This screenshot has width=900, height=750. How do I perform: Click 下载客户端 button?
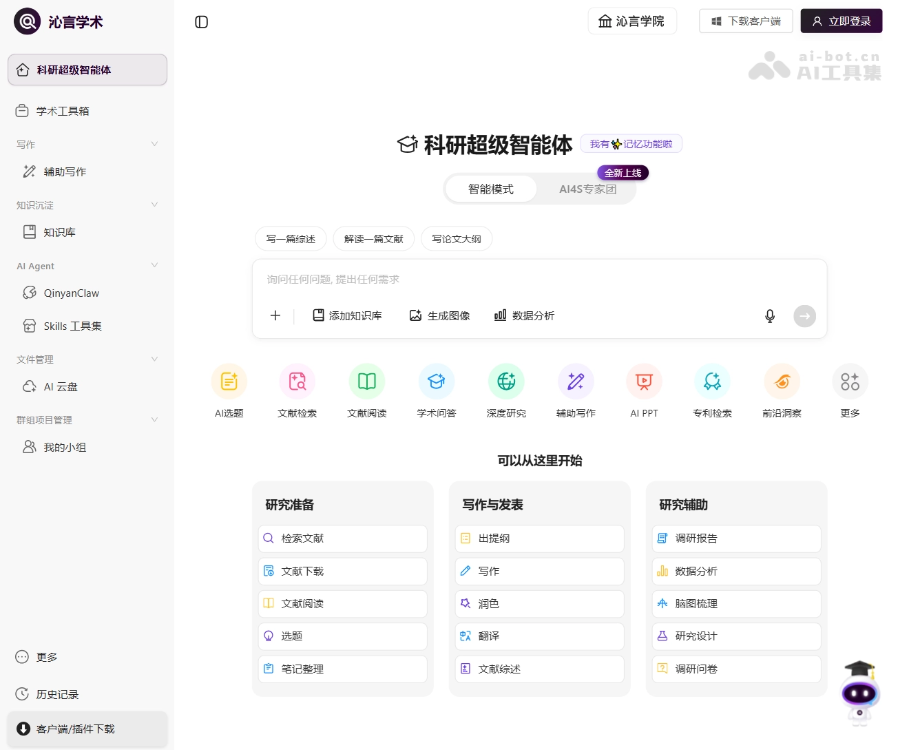[746, 21]
